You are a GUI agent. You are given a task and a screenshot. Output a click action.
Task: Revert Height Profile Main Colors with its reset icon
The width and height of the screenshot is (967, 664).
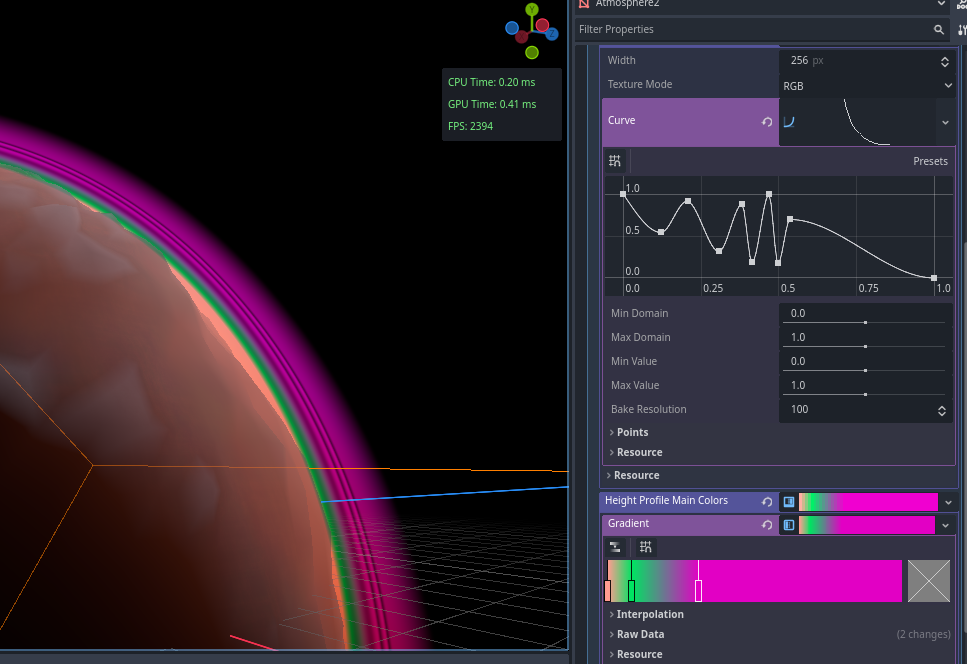pos(767,502)
